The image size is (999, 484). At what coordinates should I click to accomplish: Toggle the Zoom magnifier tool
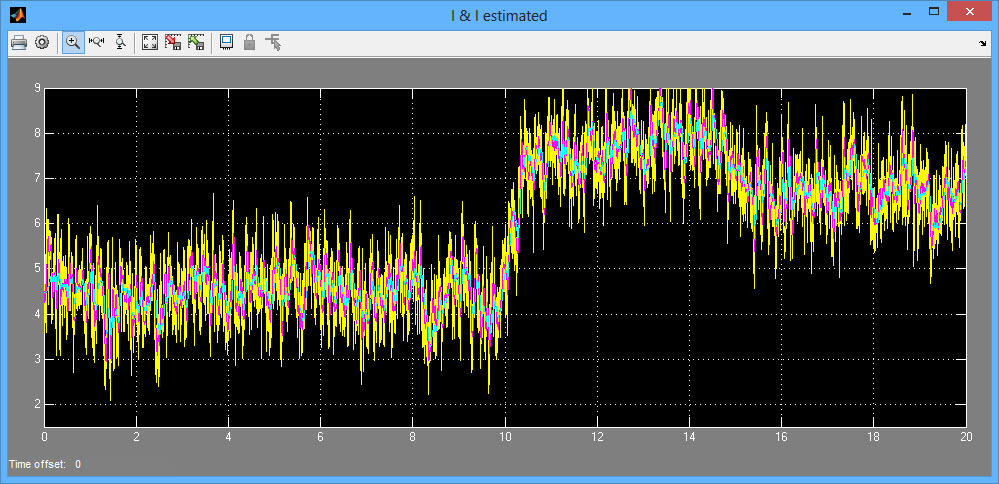(73, 42)
